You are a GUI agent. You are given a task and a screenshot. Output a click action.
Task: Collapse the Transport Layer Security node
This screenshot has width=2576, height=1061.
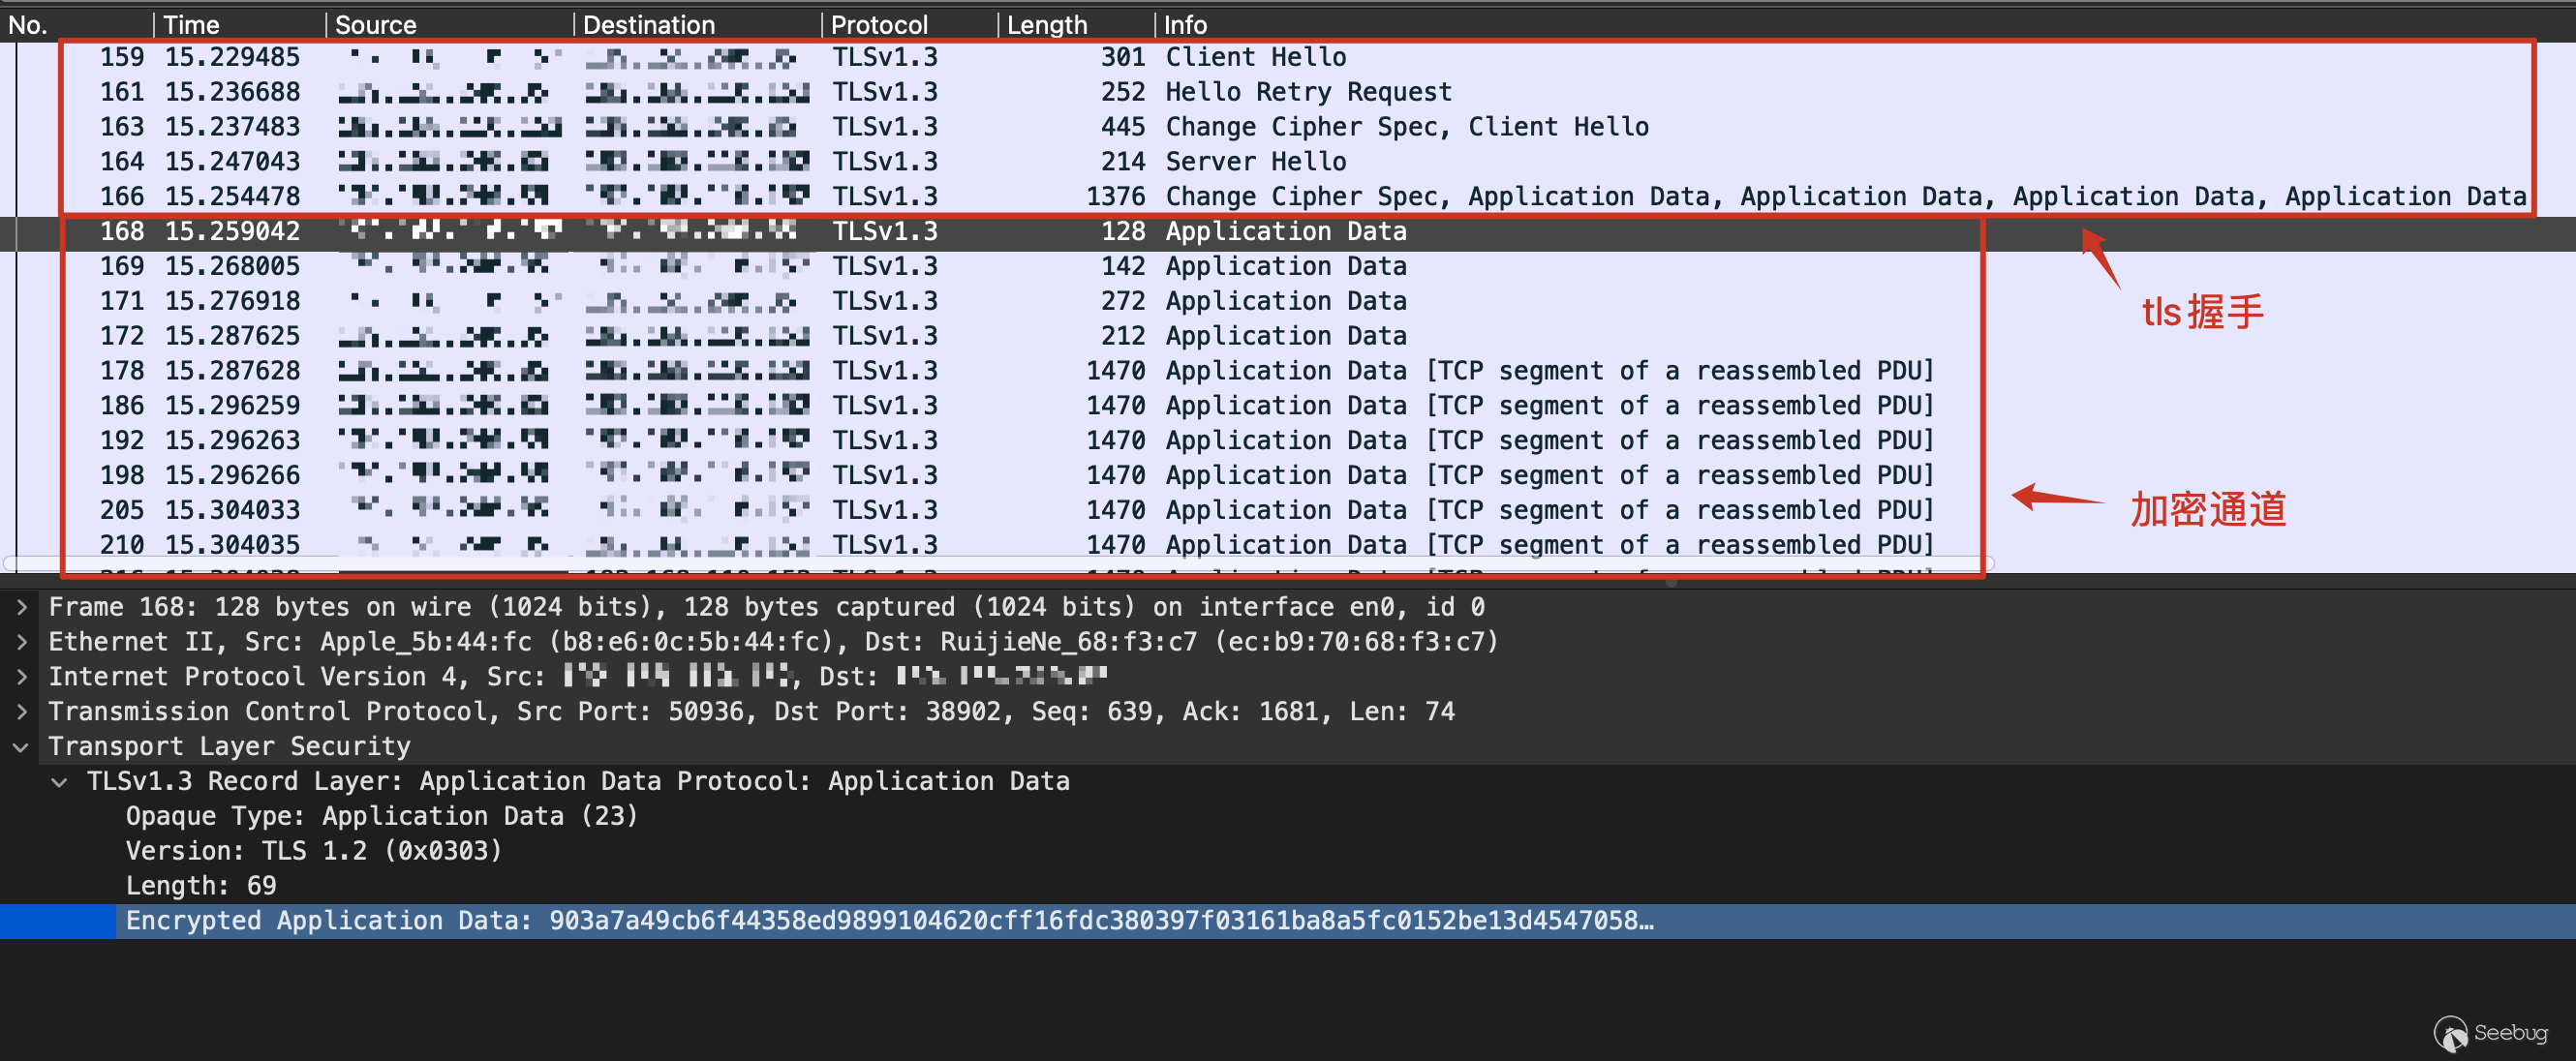22,747
